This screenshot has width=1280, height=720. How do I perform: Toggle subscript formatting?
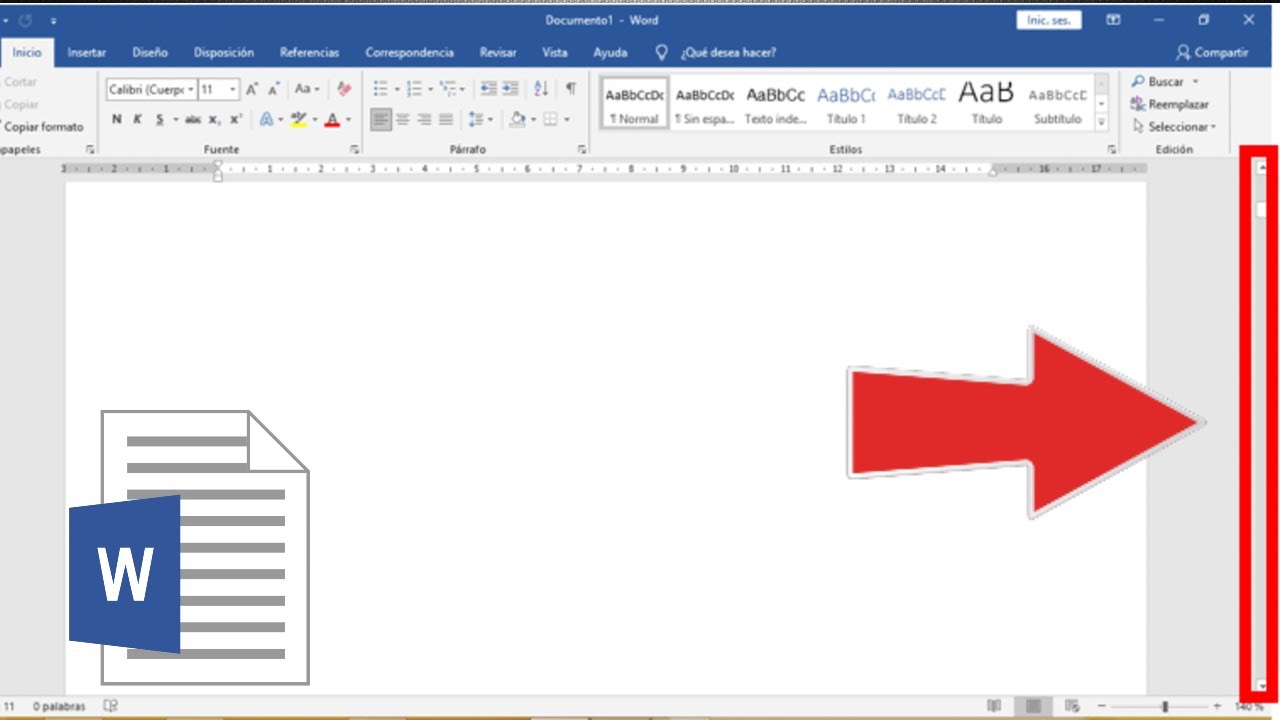click(214, 119)
